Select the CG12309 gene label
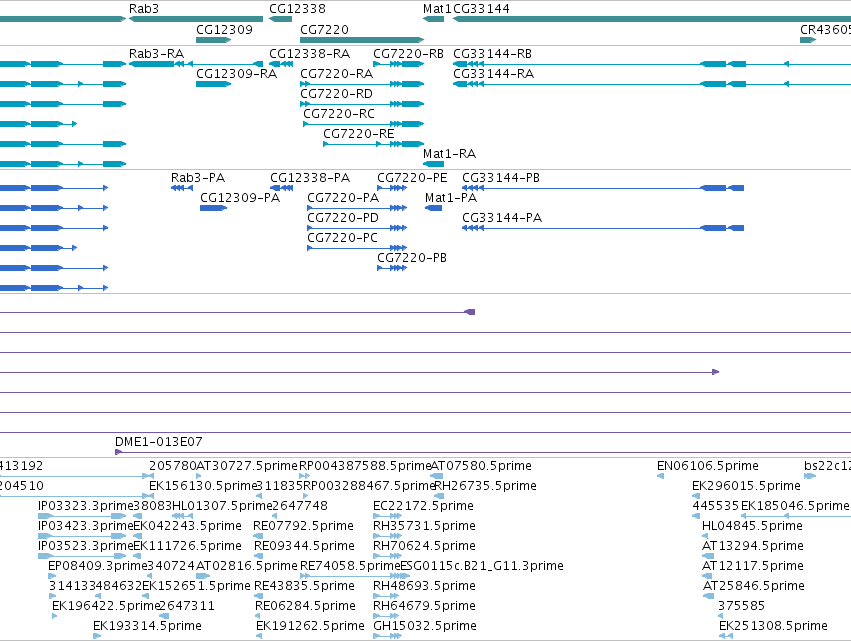The width and height of the screenshot is (851, 641). click(x=224, y=29)
